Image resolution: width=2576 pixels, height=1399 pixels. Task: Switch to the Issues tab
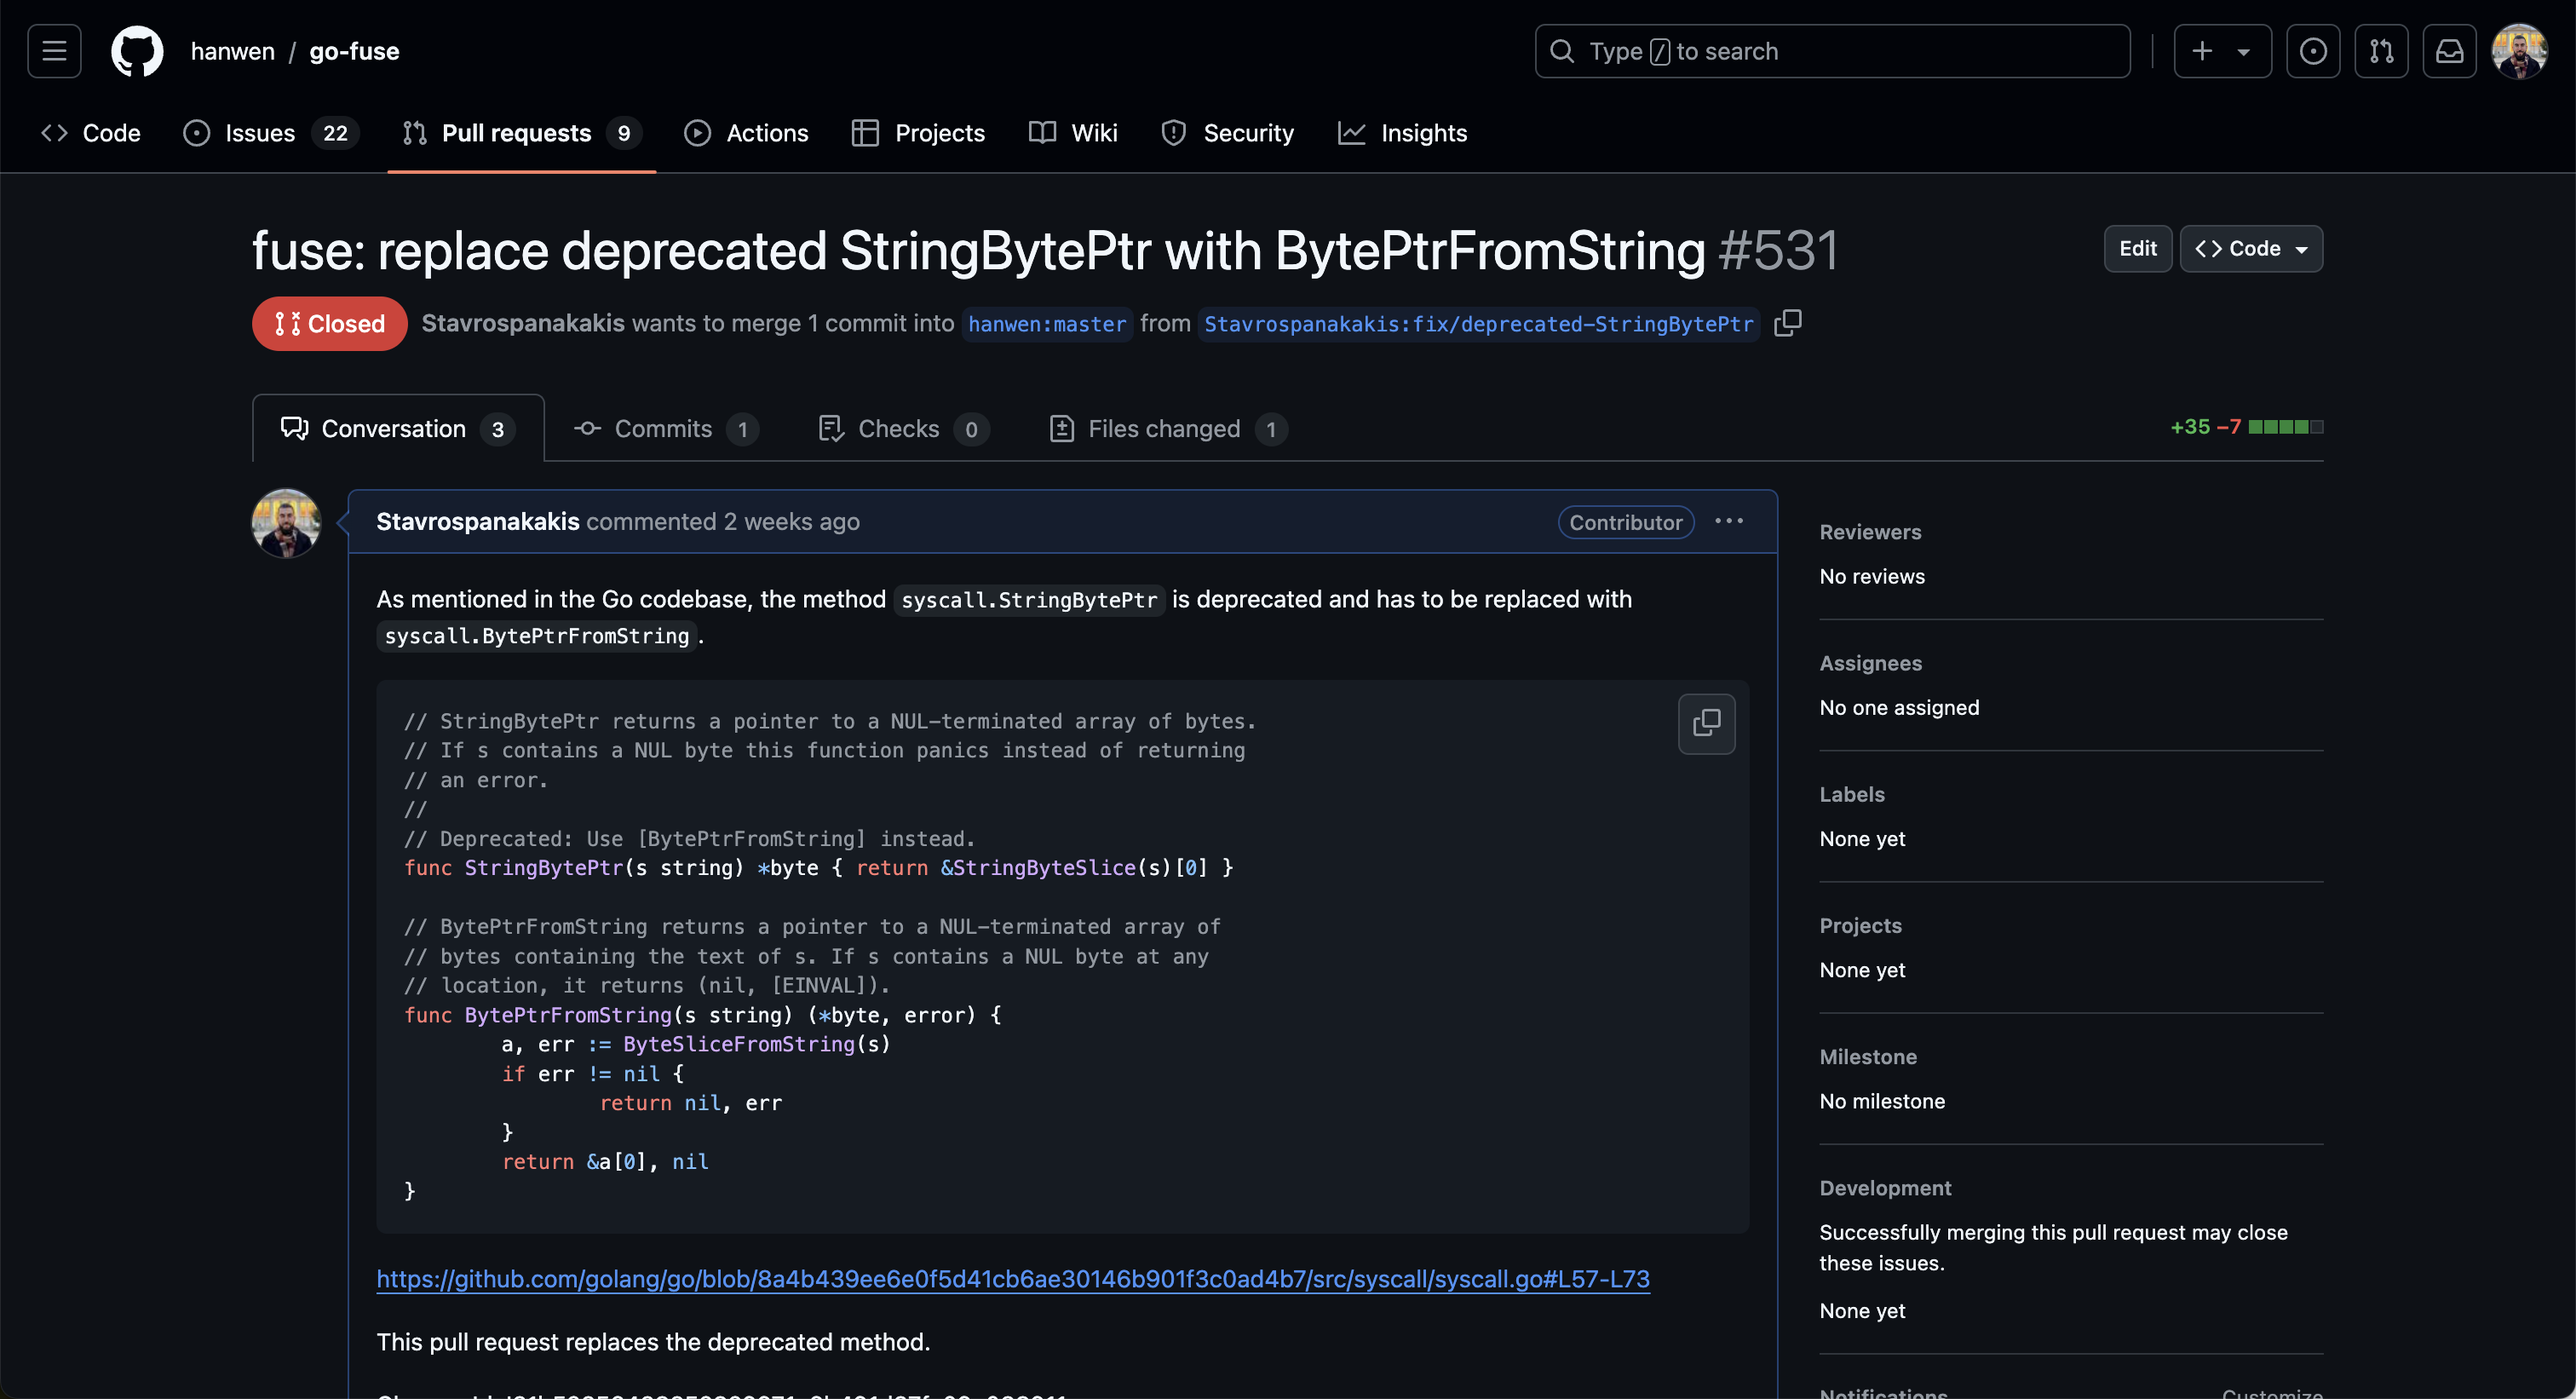271,133
